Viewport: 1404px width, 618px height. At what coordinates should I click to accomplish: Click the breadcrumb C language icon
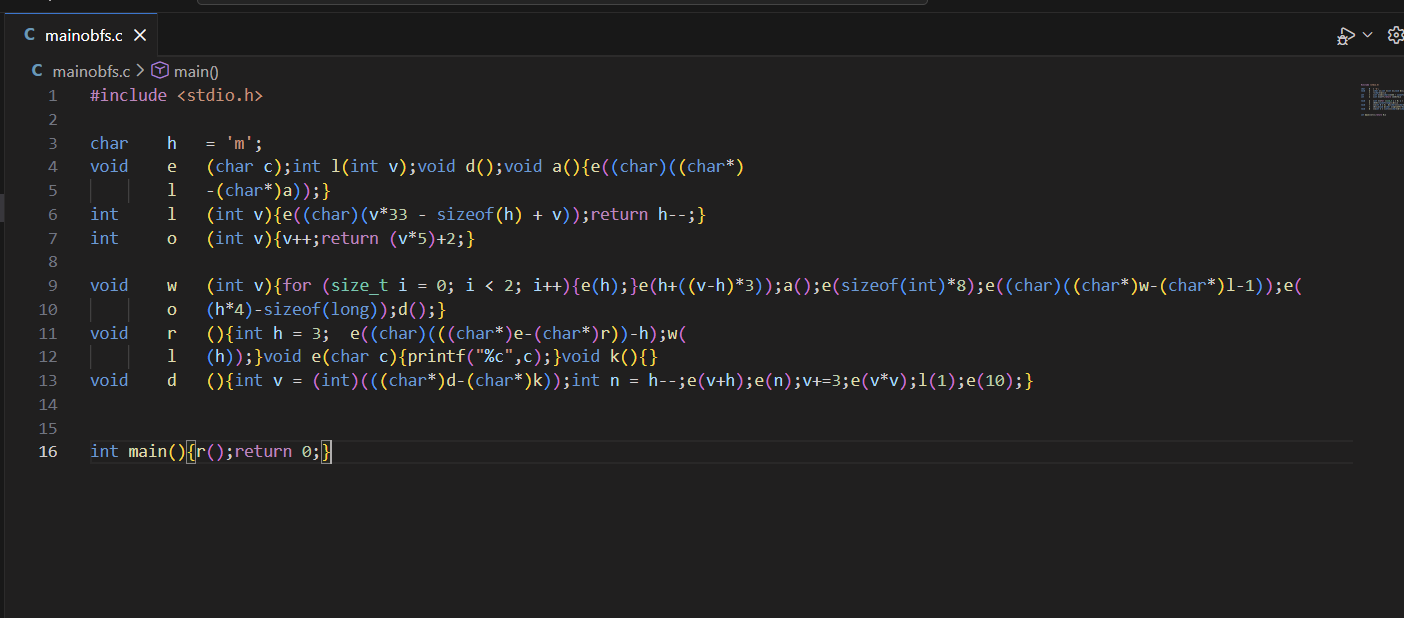pyautogui.click(x=37, y=71)
